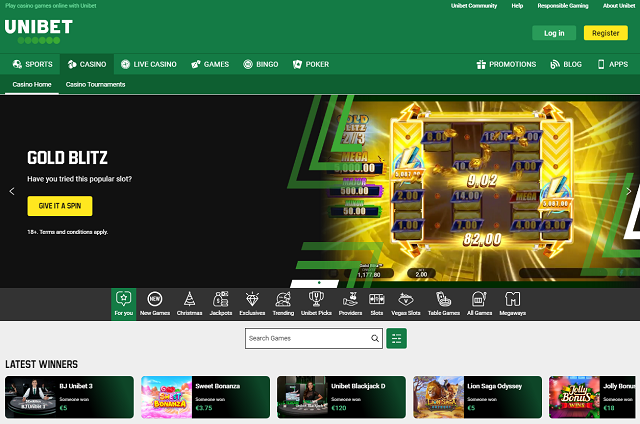Image resolution: width=640 pixels, height=424 pixels.
Task: Switch to the Casino Tournaments tab
Action: pos(96,84)
